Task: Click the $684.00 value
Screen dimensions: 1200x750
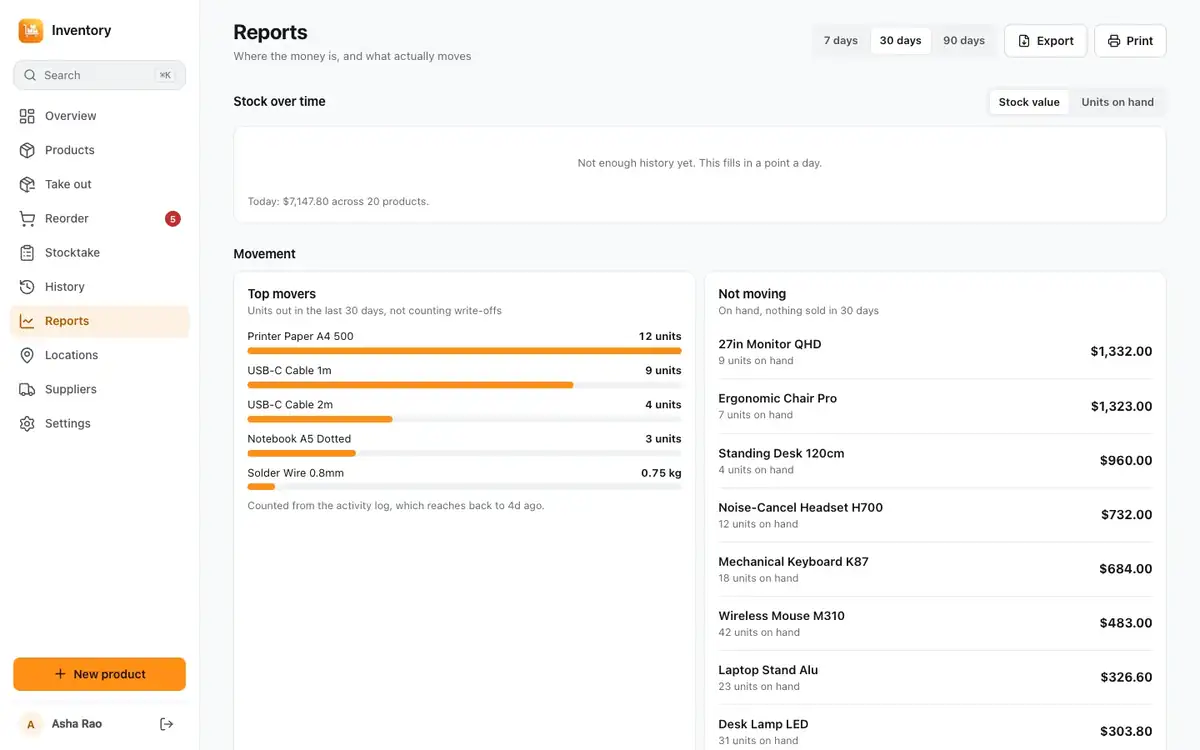Action: [1126, 569]
